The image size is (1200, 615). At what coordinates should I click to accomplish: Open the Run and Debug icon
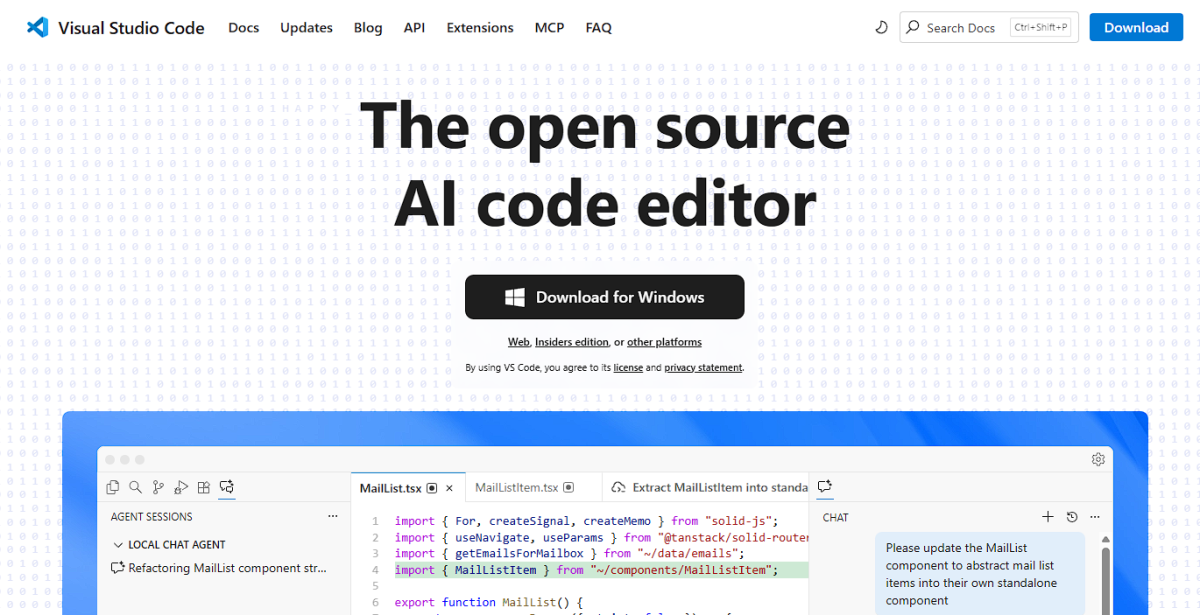[181, 487]
